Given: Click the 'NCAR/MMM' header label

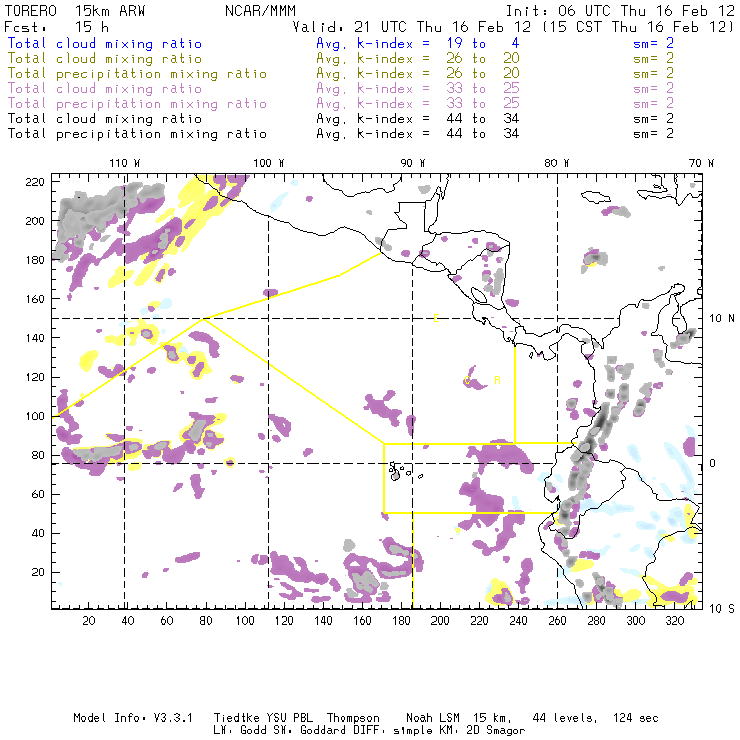Looking at the screenshot, I should 260,10.
